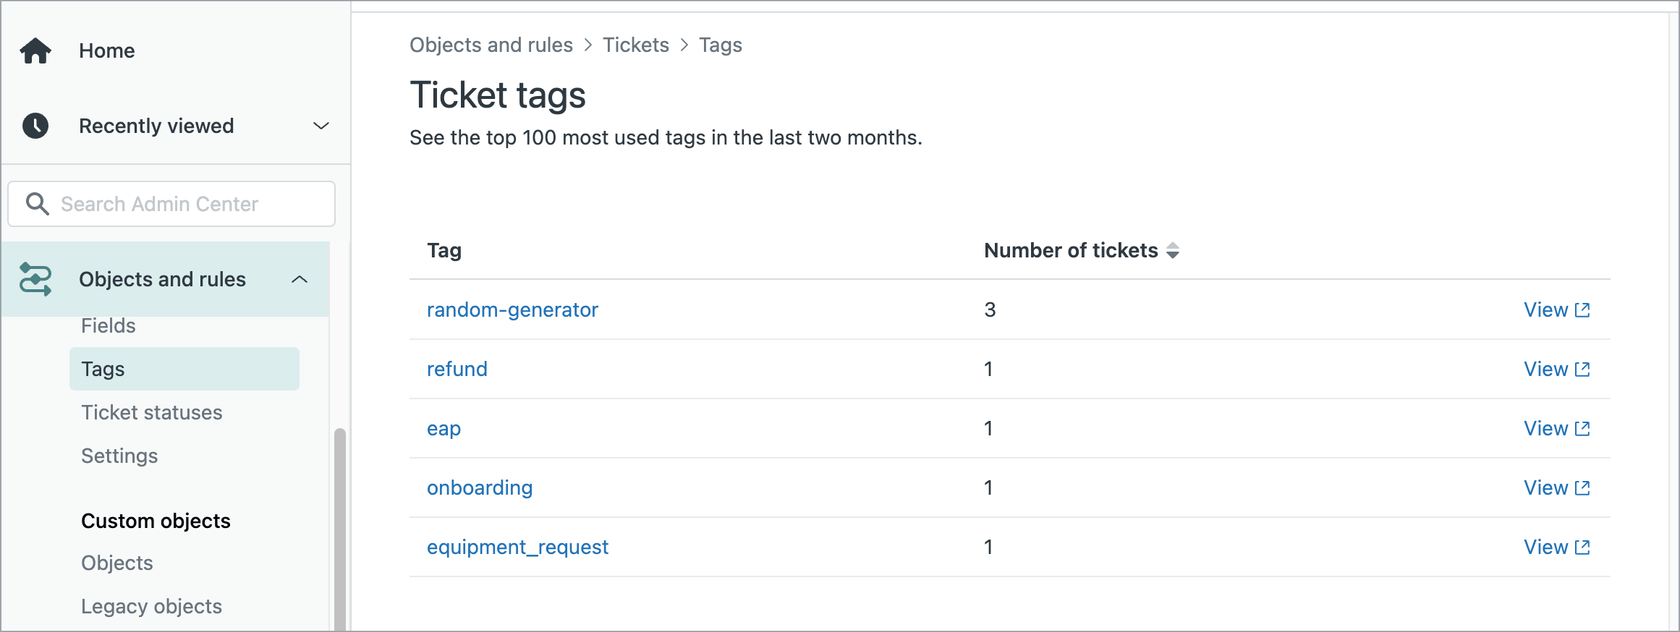Click the eap tag link
The height and width of the screenshot is (632, 1680).
[x=444, y=429]
